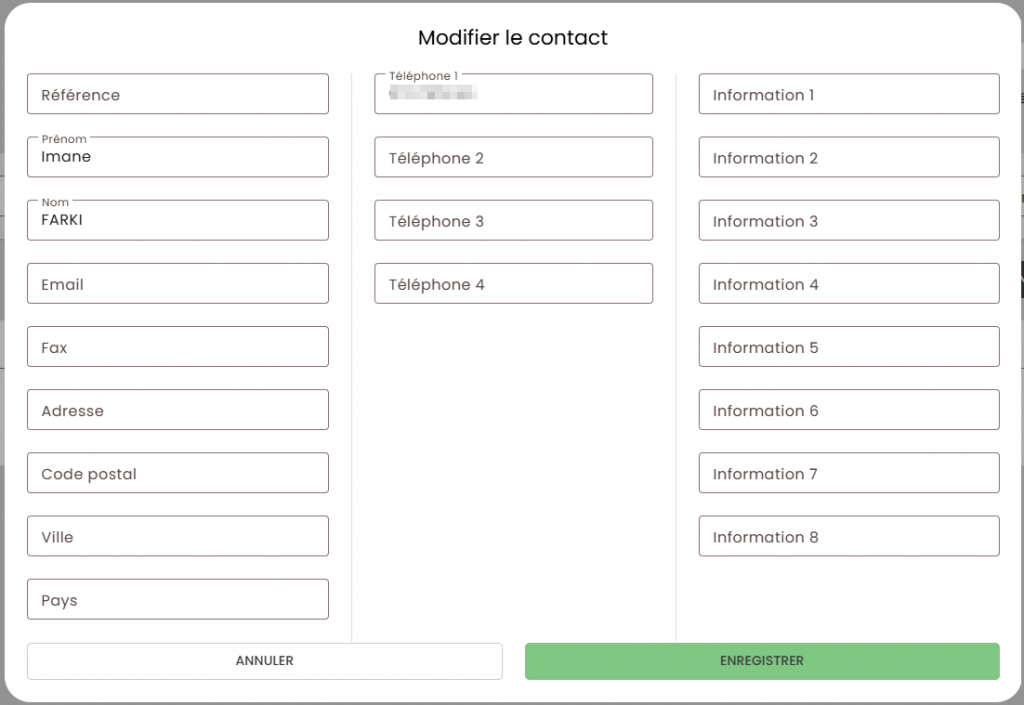Click the Code postal field
Viewport: 1024px width, 705px height.
(178, 473)
